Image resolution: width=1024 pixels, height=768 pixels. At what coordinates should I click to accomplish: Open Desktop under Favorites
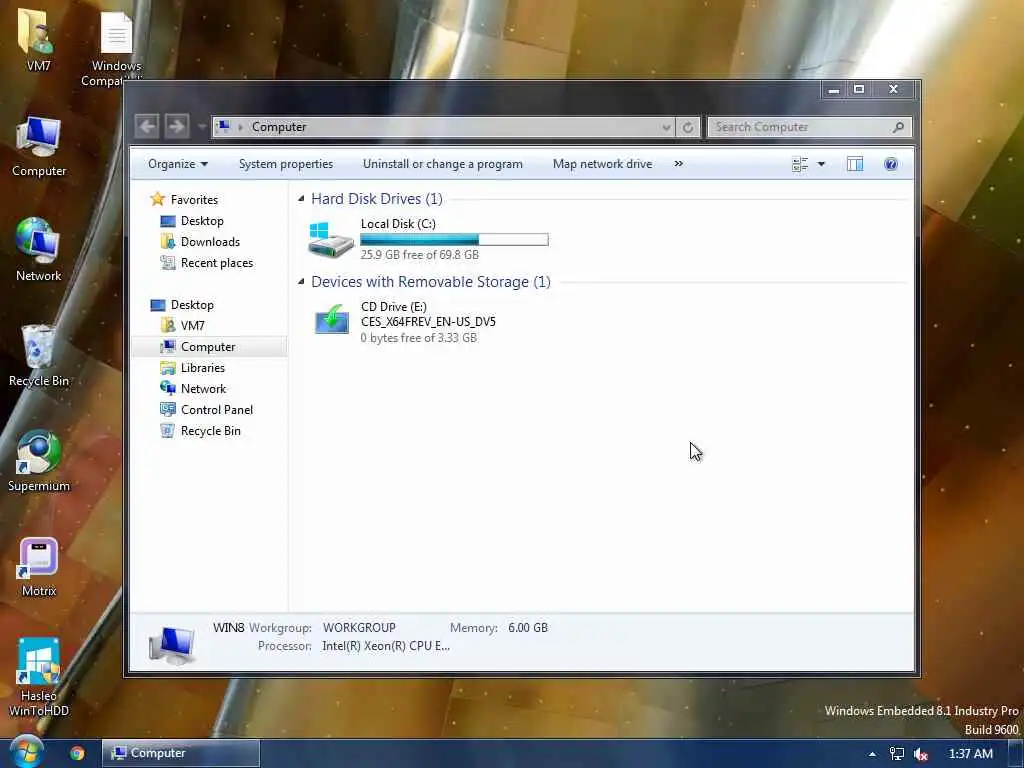pyautogui.click(x=202, y=221)
